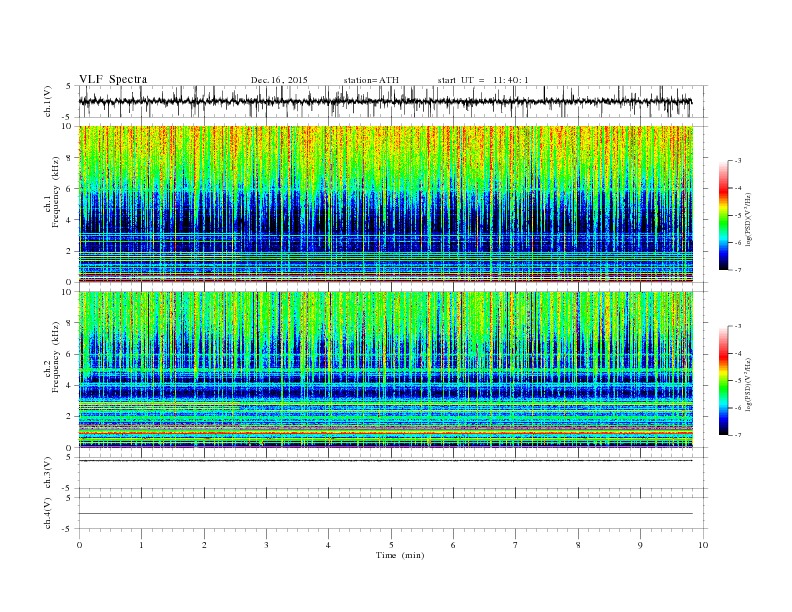Click the "2" kHz tick of ch.1 spectrogram

click(x=70, y=251)
